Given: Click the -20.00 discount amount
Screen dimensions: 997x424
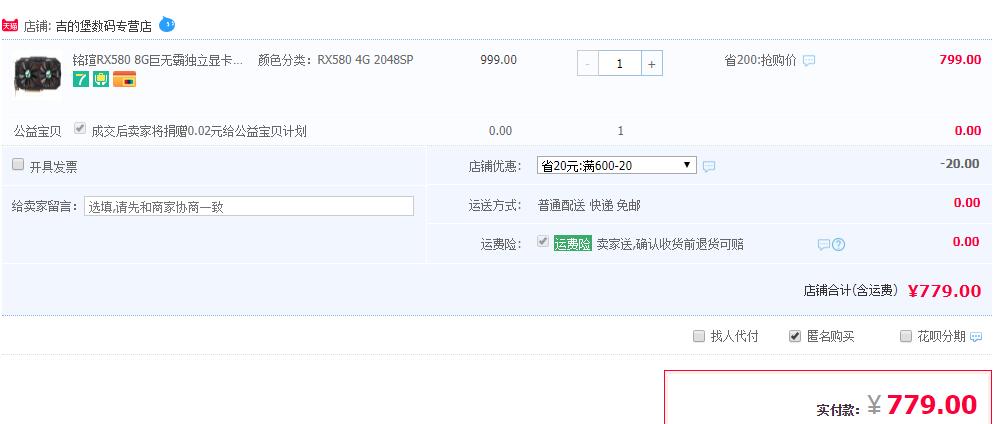Looking at the screenshot, I should tap(960, 164).
